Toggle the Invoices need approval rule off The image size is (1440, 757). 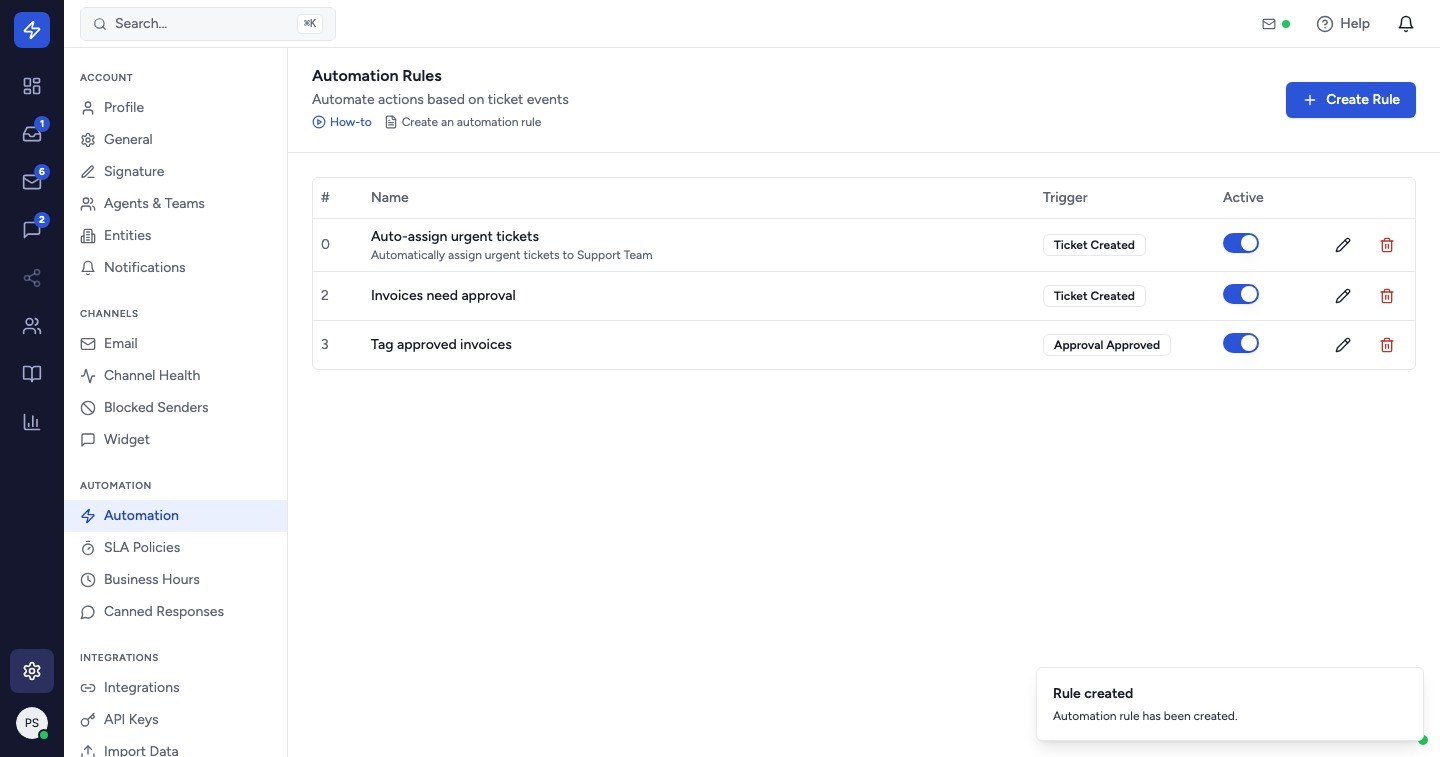pos(1241,295)
